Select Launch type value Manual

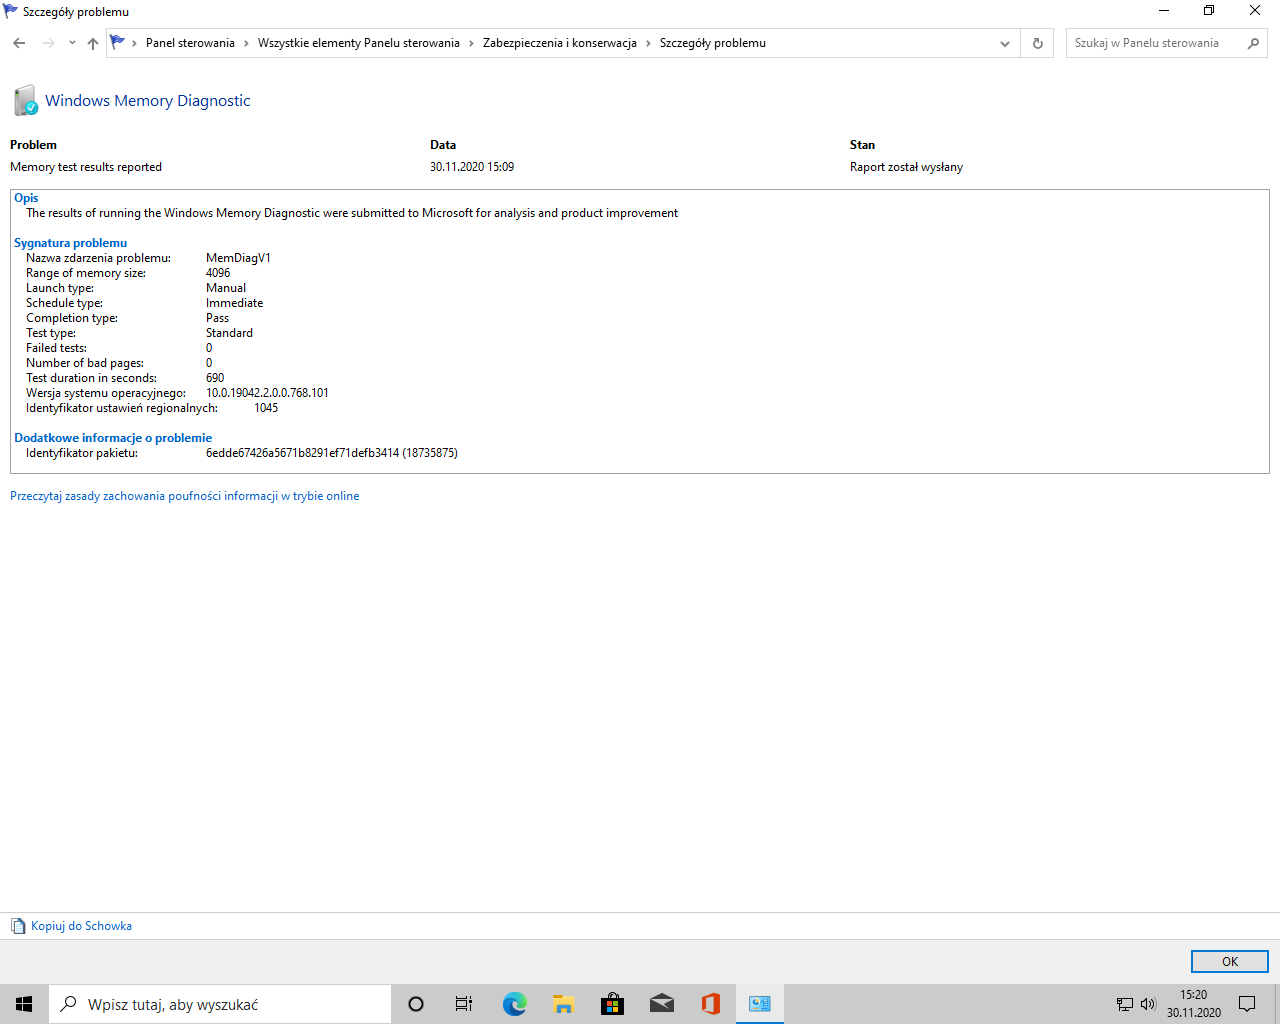[226, 288]
